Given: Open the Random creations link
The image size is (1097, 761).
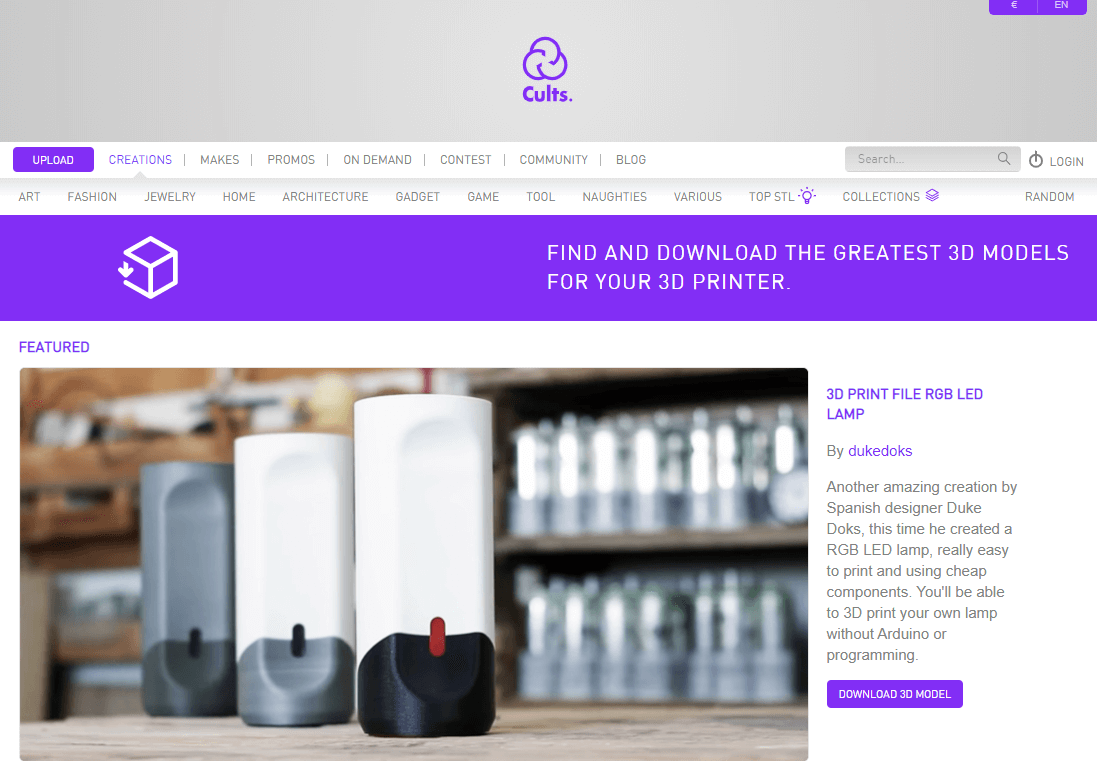Looking at the screenshot, I should tap(1049, 197).
